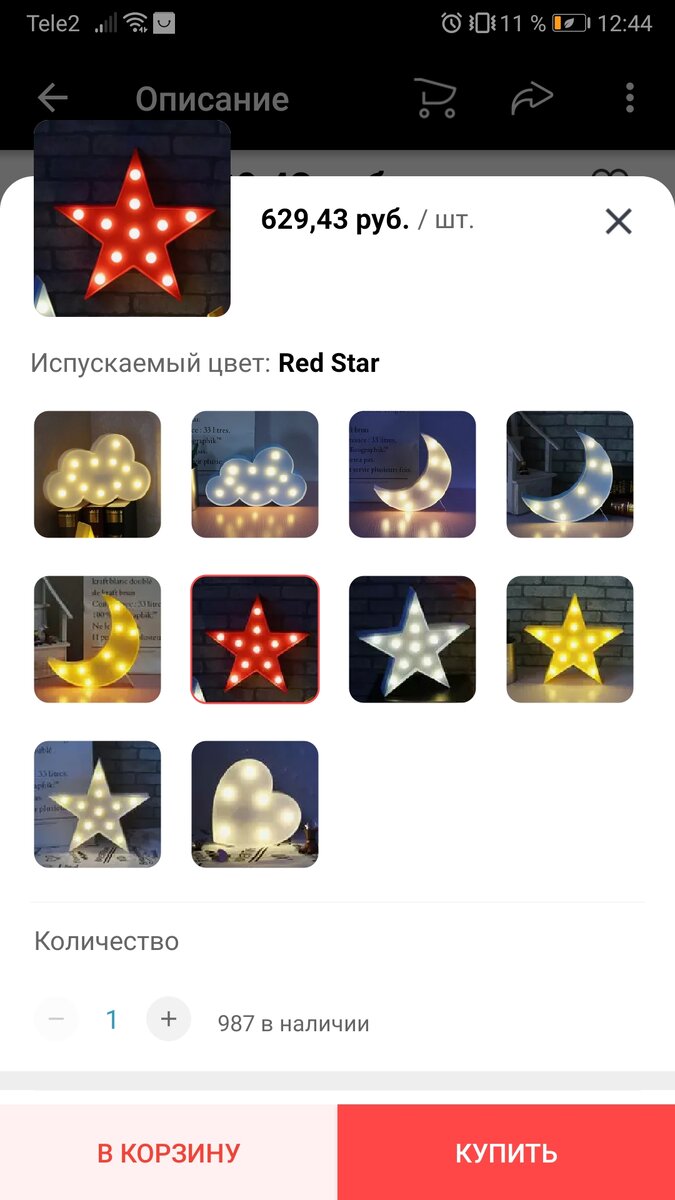Select the warm white cloud variant

coord(97,474)
